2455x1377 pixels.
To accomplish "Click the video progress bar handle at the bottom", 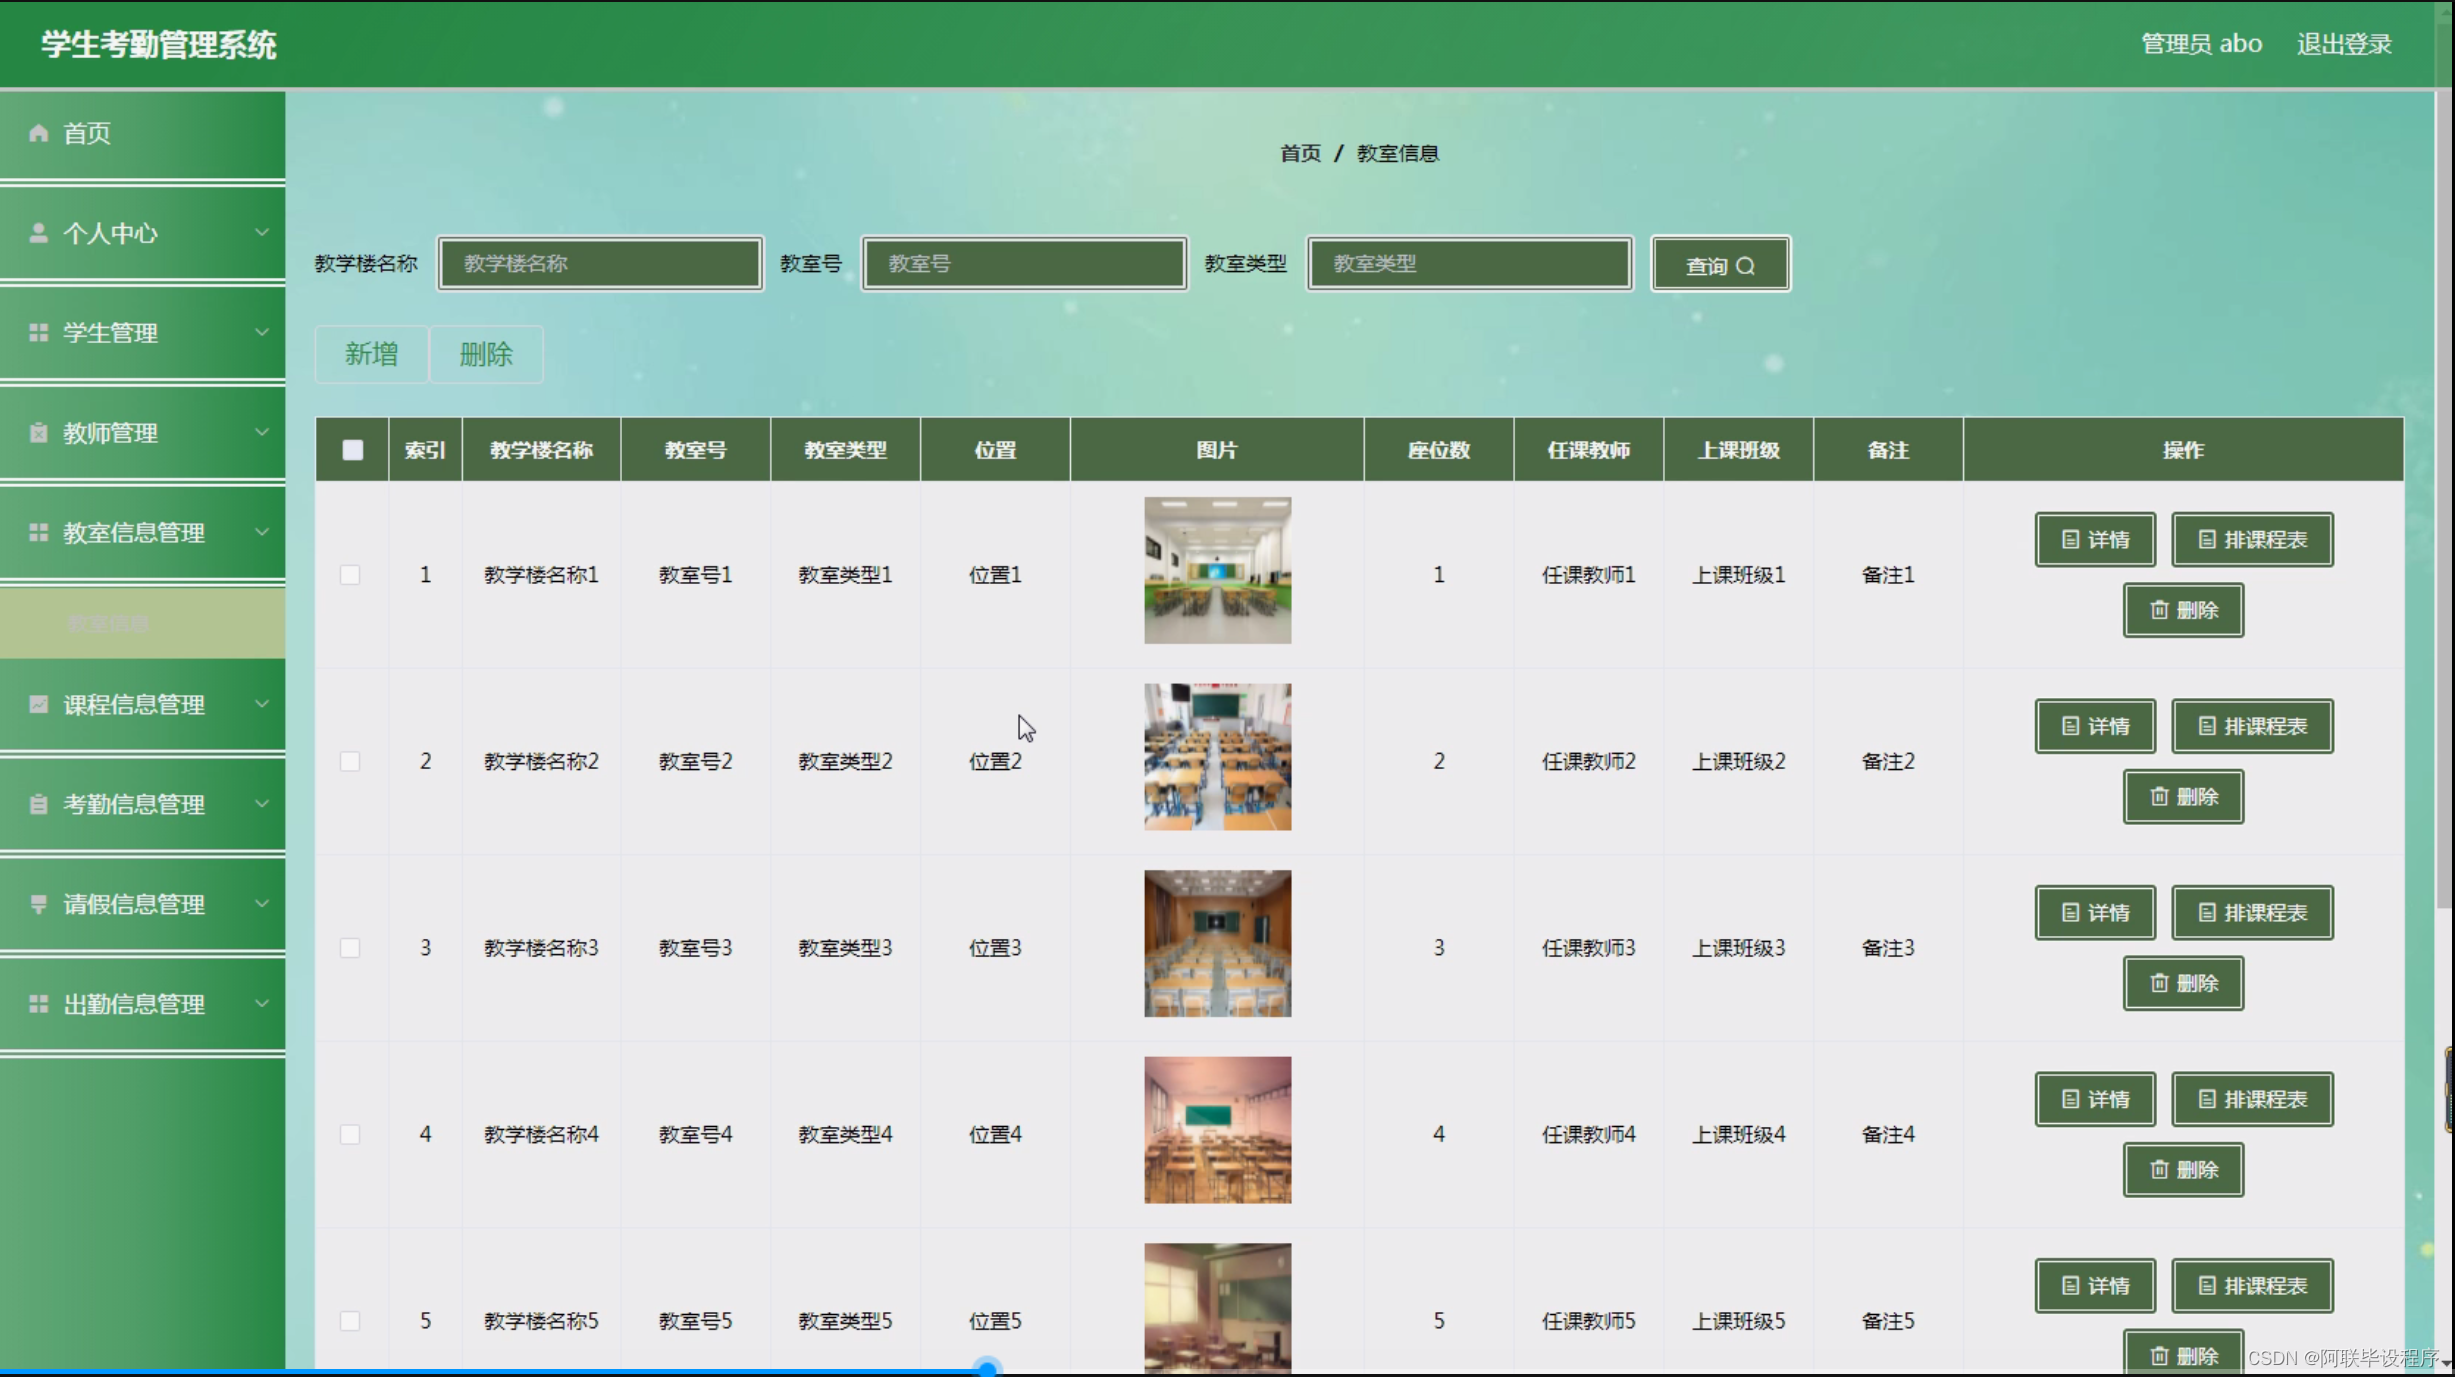I will [987, 1368].
